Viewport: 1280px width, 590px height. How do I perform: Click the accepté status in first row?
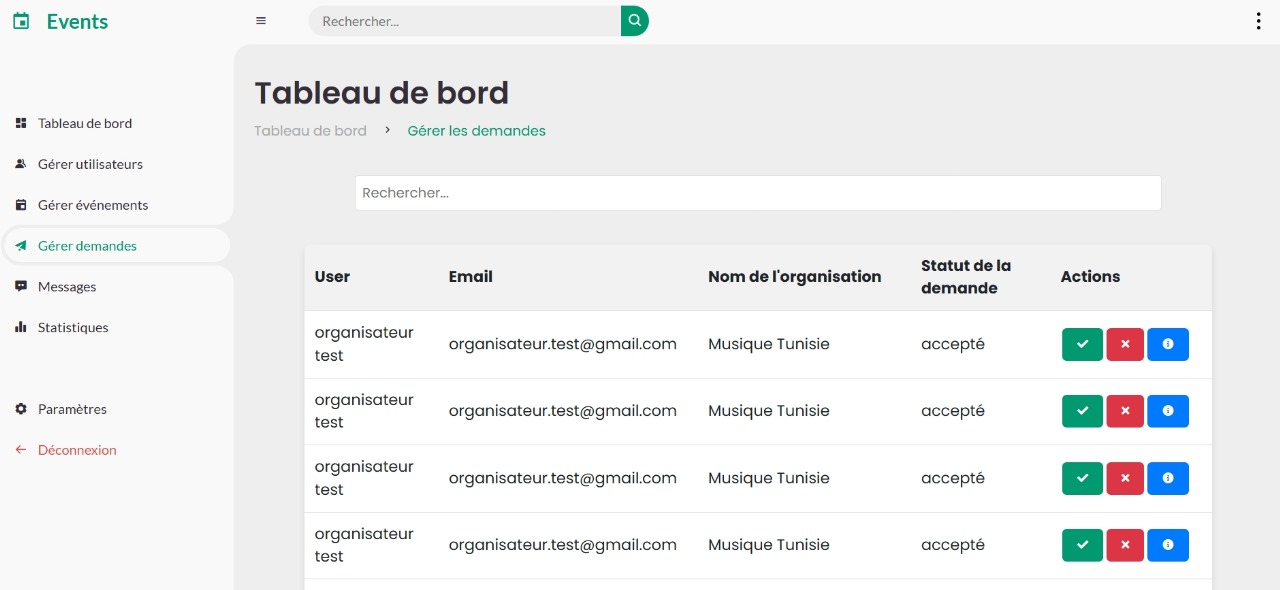coord(953,344)
